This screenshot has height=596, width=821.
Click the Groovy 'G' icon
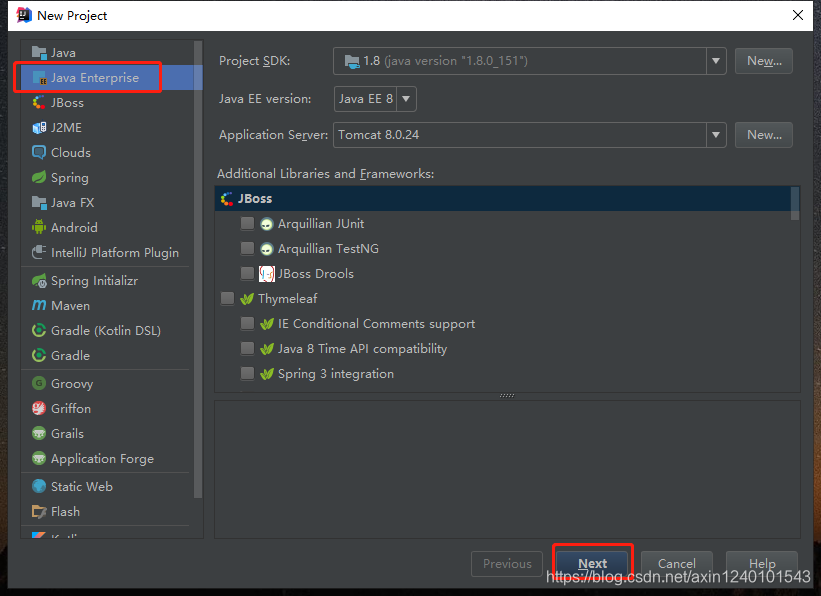click(39, 383)
